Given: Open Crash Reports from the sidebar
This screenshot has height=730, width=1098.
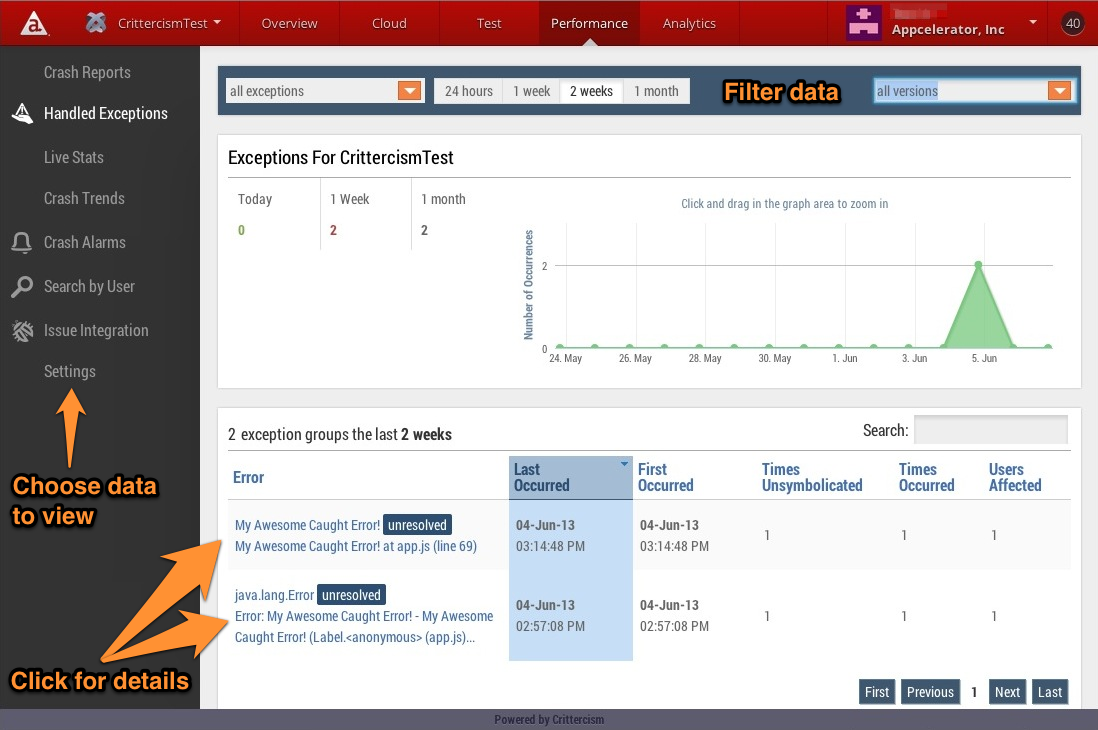Looking at the screenshot, I should point(87,71).
